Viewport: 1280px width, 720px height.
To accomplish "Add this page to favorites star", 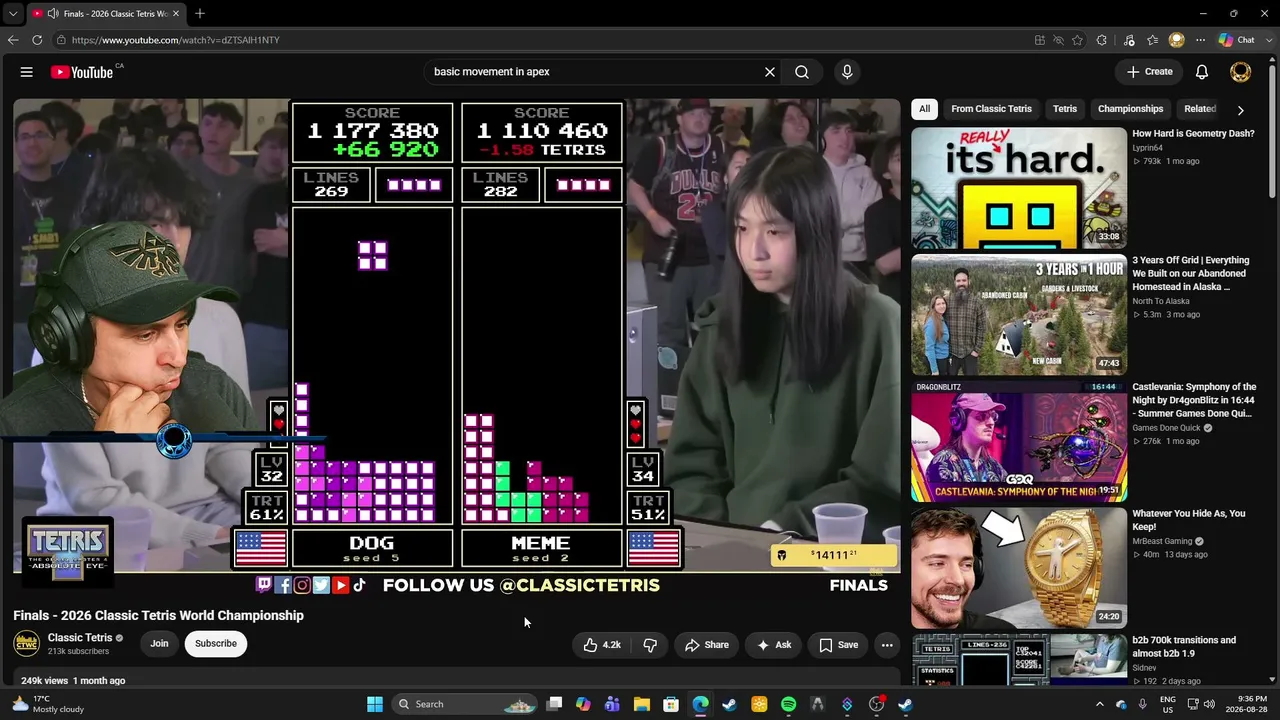I will tap(1077, 40).
